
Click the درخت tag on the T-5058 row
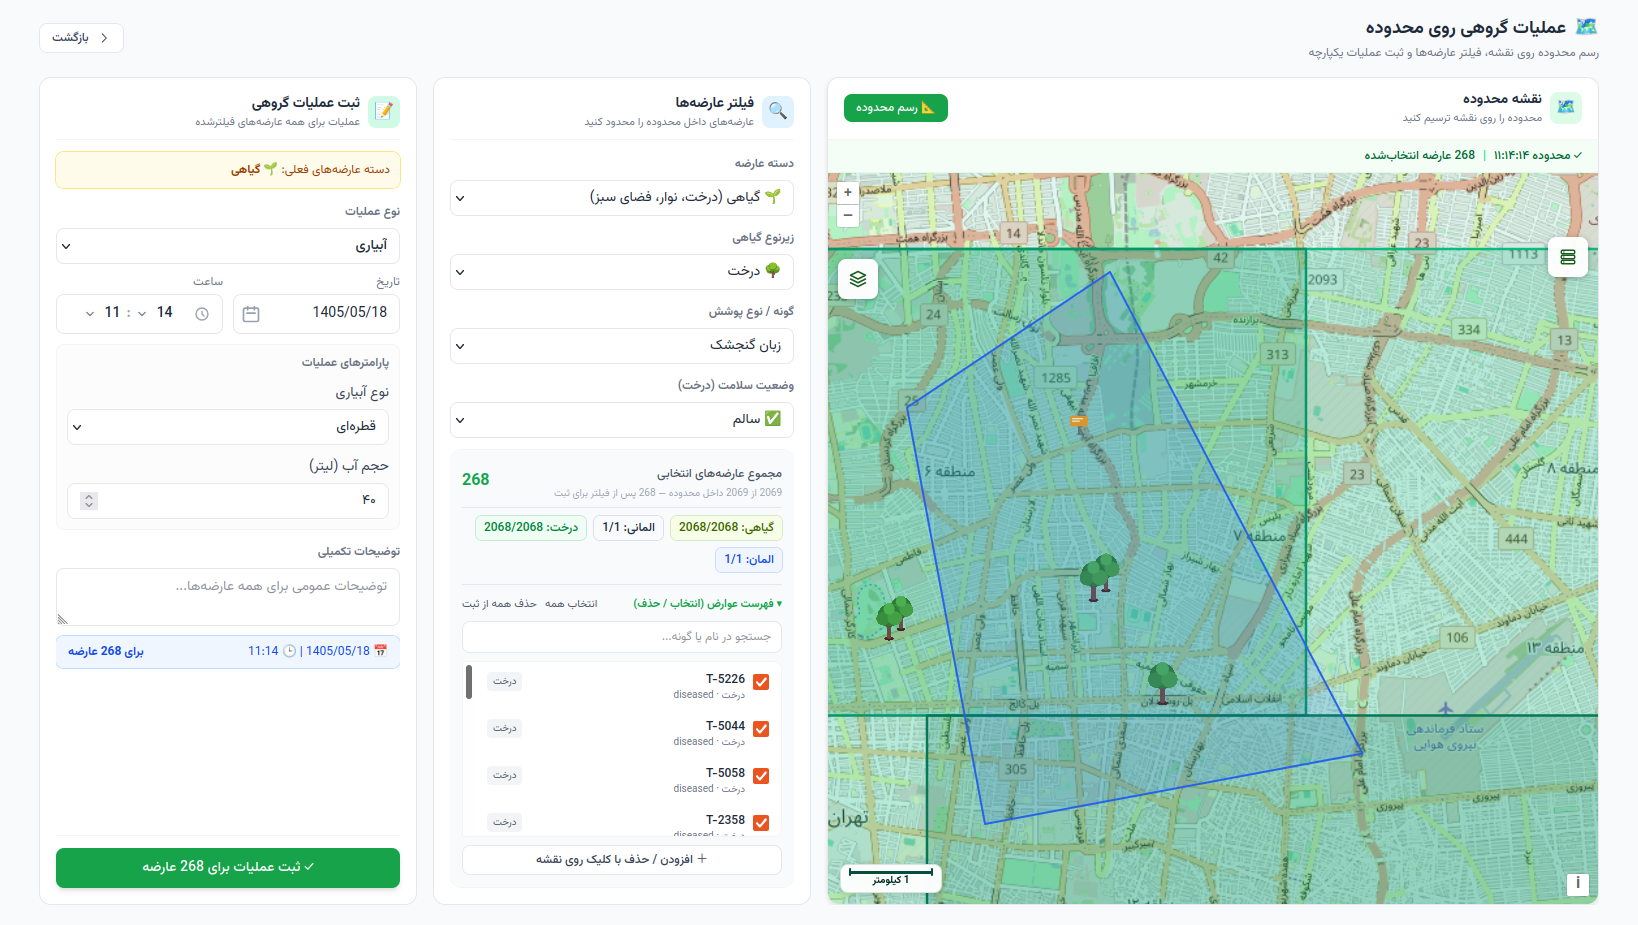coord(505,776)
